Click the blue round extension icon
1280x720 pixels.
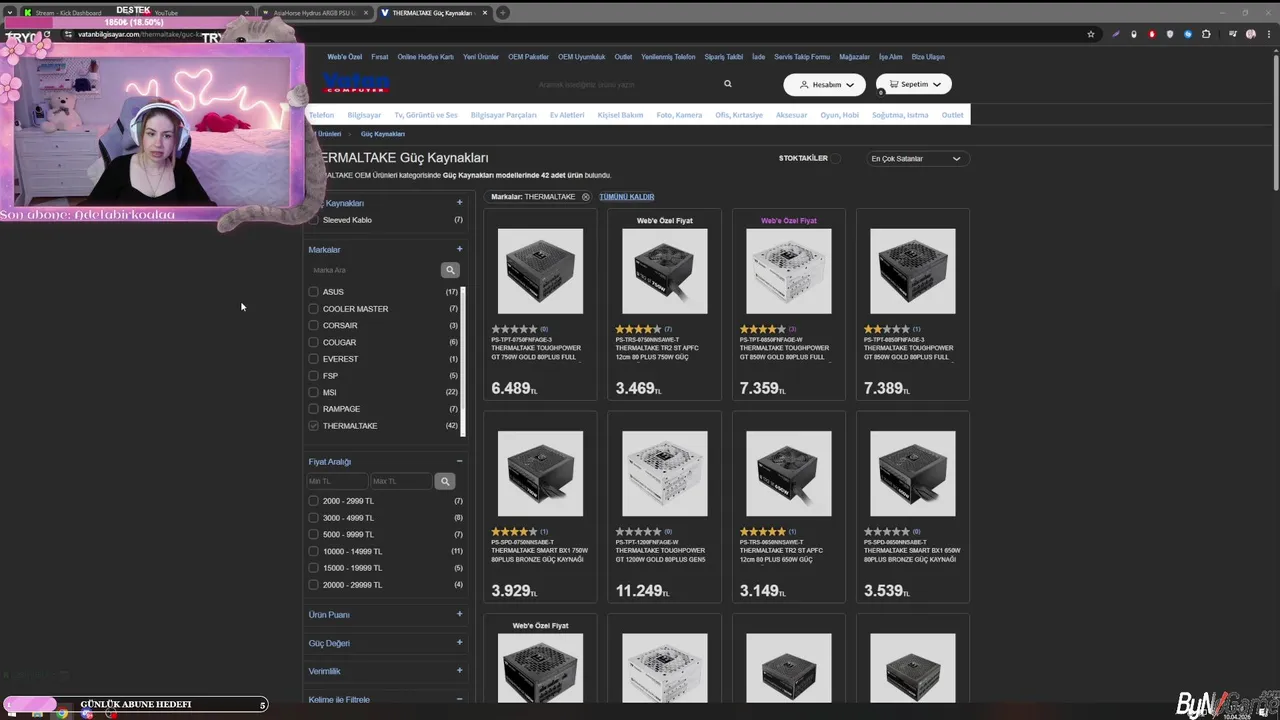1188,34
